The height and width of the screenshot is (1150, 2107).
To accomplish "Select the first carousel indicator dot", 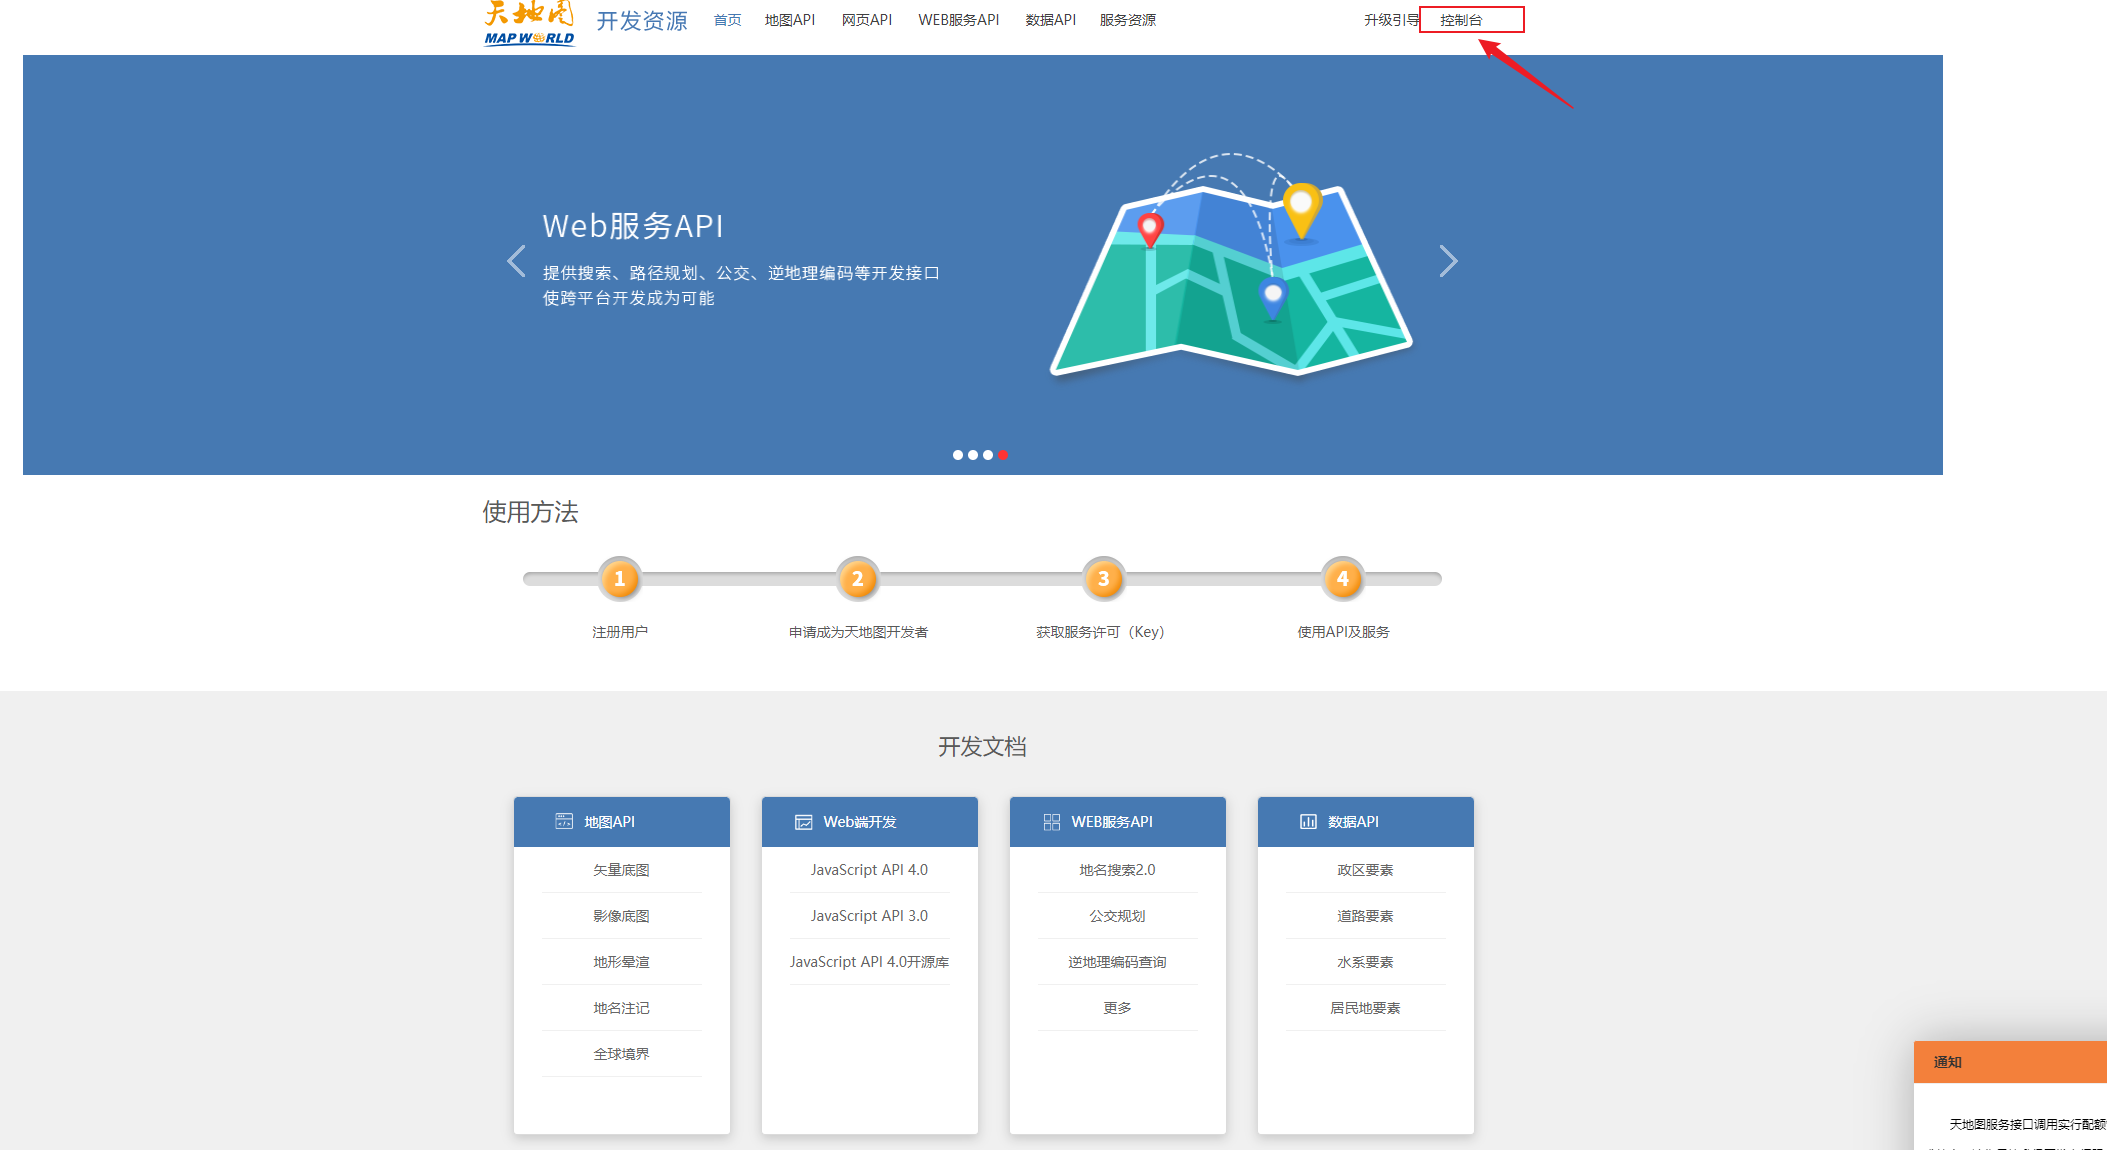I will 958,455.
